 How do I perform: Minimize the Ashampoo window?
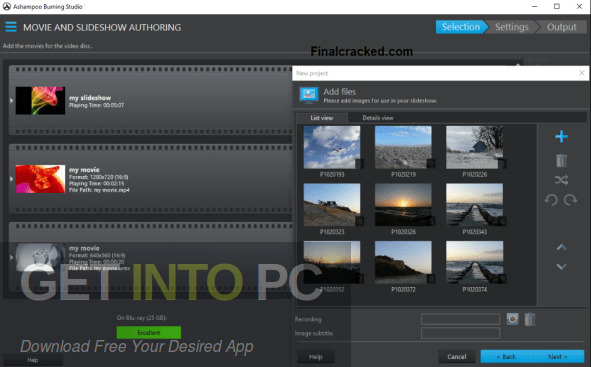[x=534, y=6]
